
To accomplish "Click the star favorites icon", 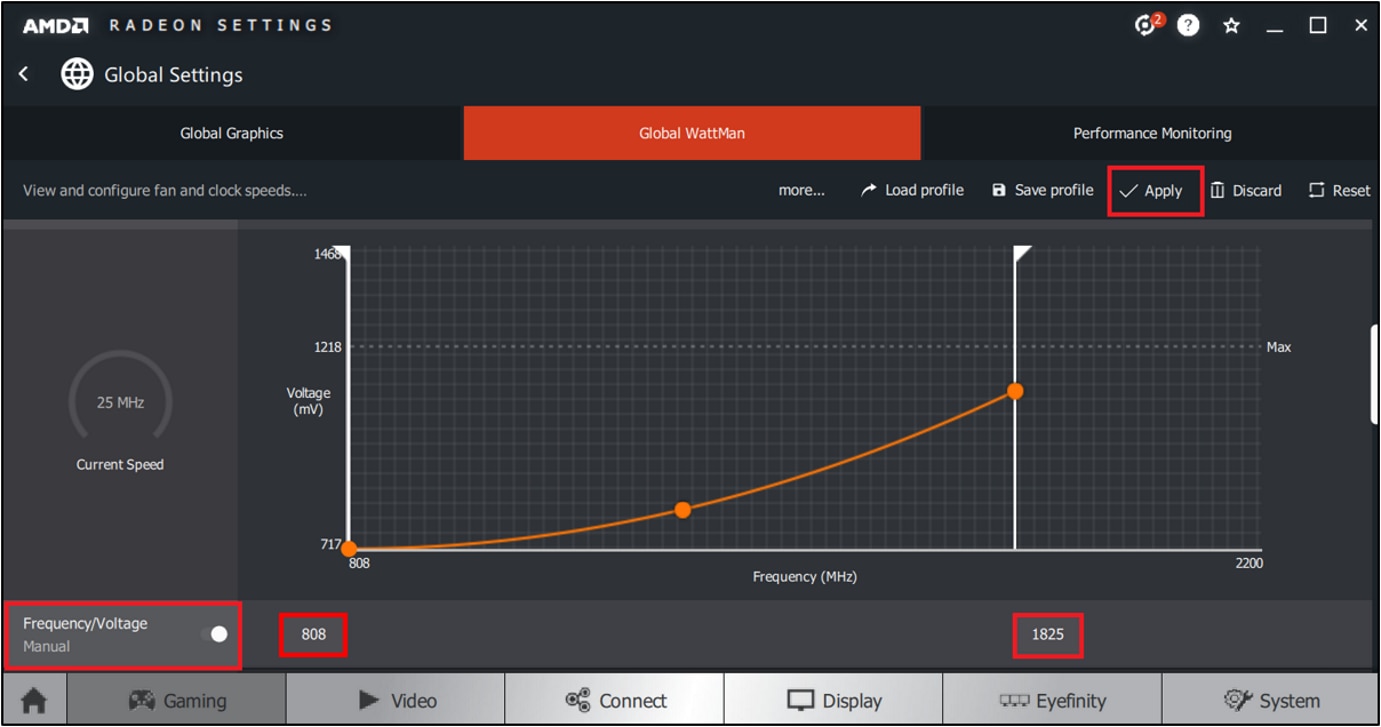I will [1231, 26].
